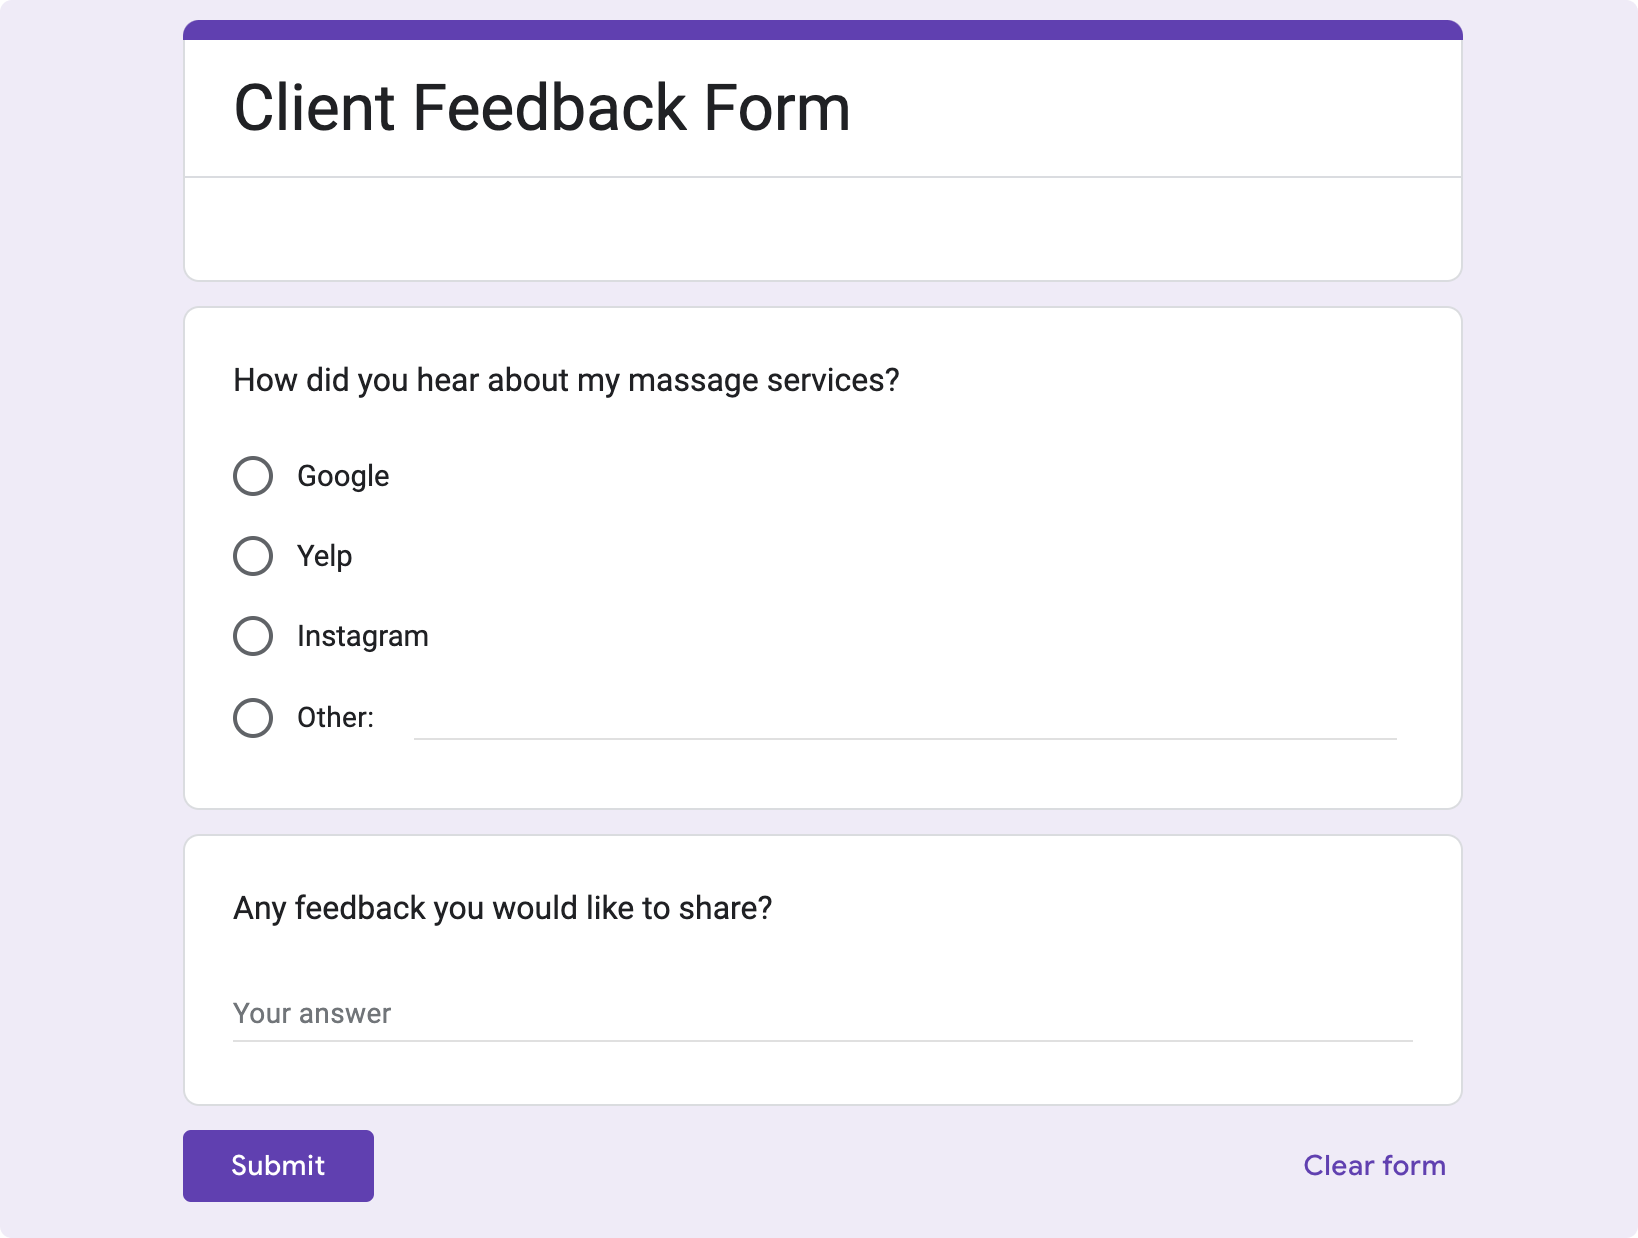Click the Yelp option label text
The height and width of the screenshot is (1238, 1638).
(x=324, y=556)
